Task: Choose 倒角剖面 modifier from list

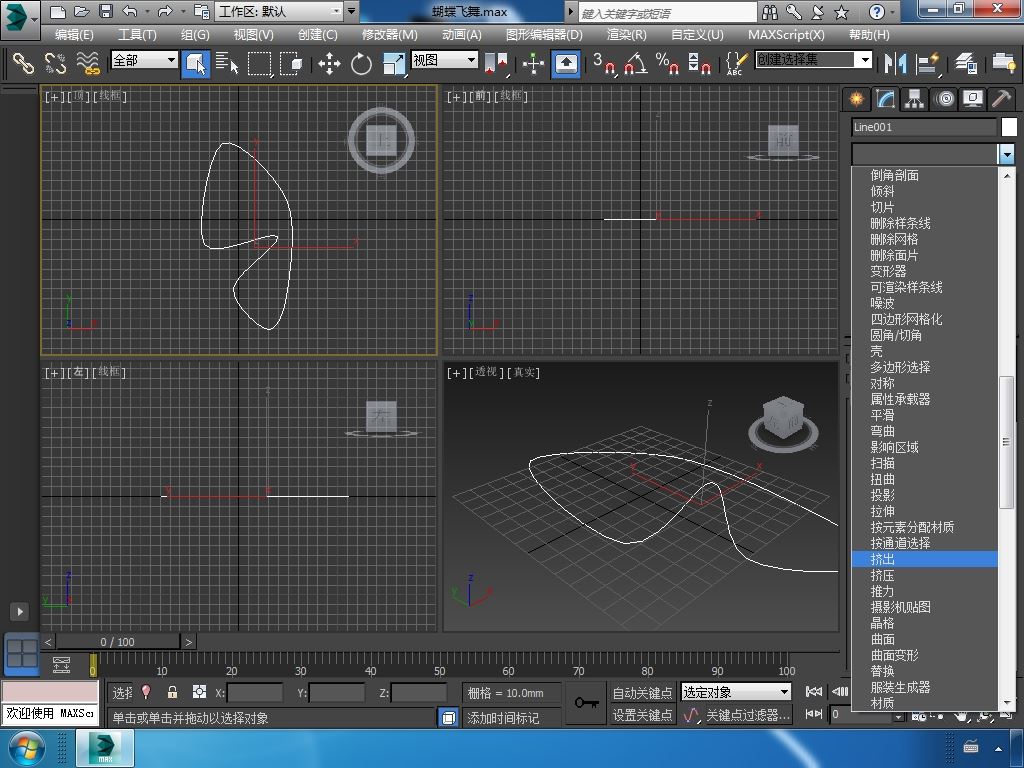Action: pos(924,175)
